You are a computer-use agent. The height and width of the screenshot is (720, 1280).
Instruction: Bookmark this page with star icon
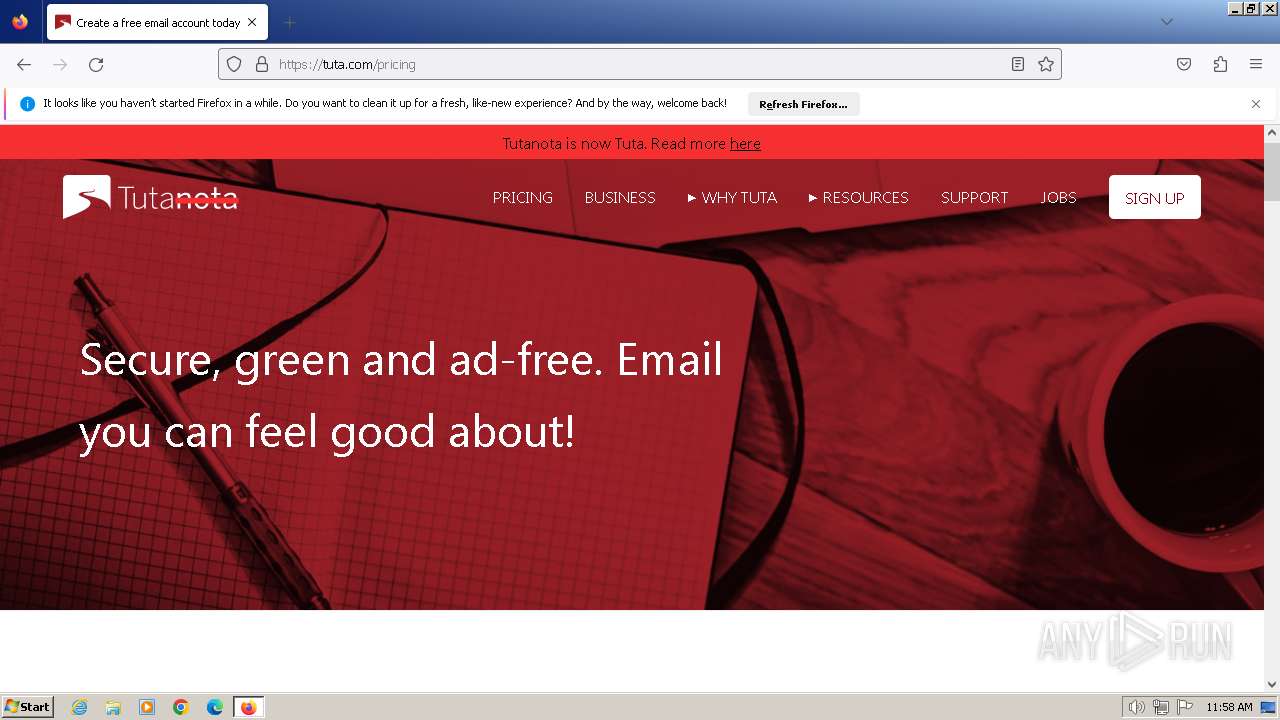(1046, 64)
